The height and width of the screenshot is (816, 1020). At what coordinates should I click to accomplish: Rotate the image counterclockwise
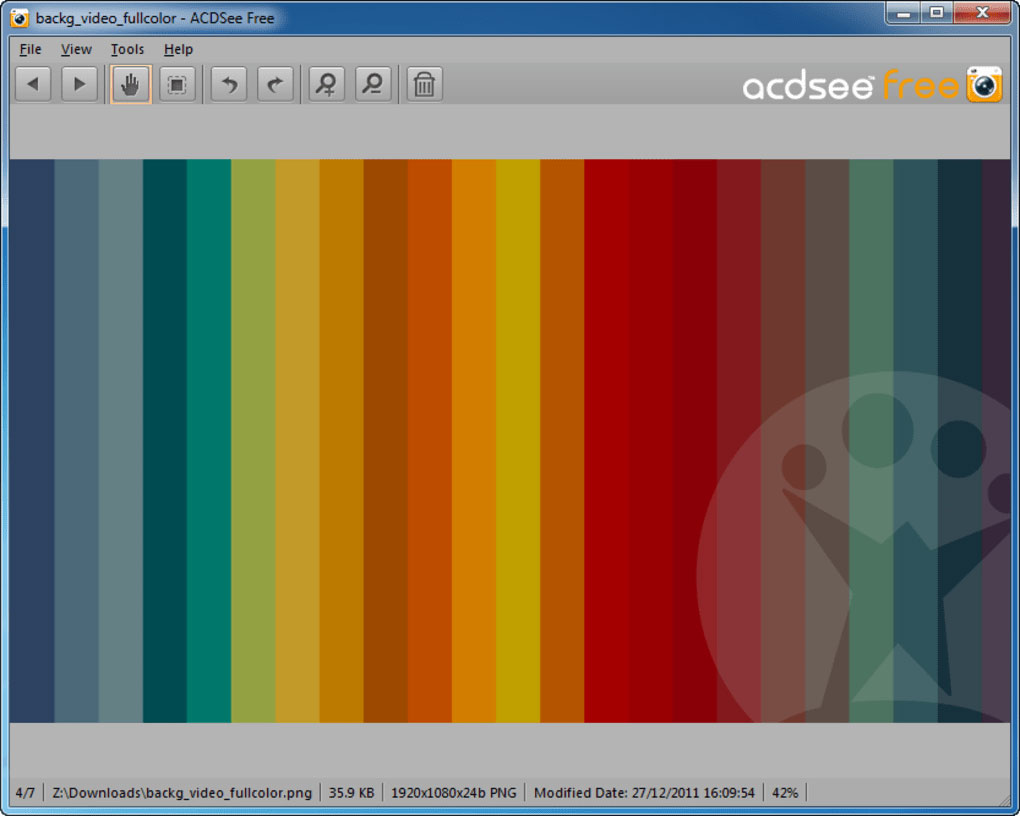click(227, 84)
